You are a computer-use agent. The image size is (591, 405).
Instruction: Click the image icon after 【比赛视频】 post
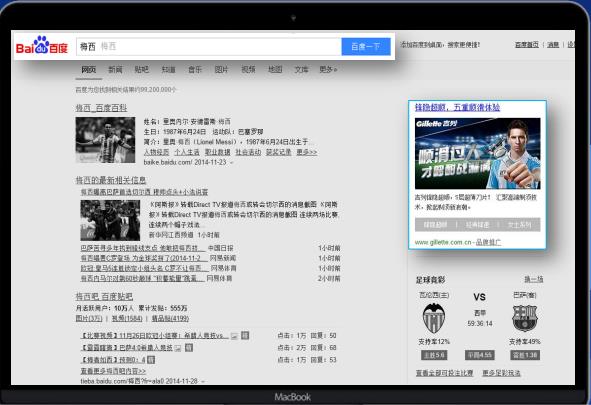[234, 336]
